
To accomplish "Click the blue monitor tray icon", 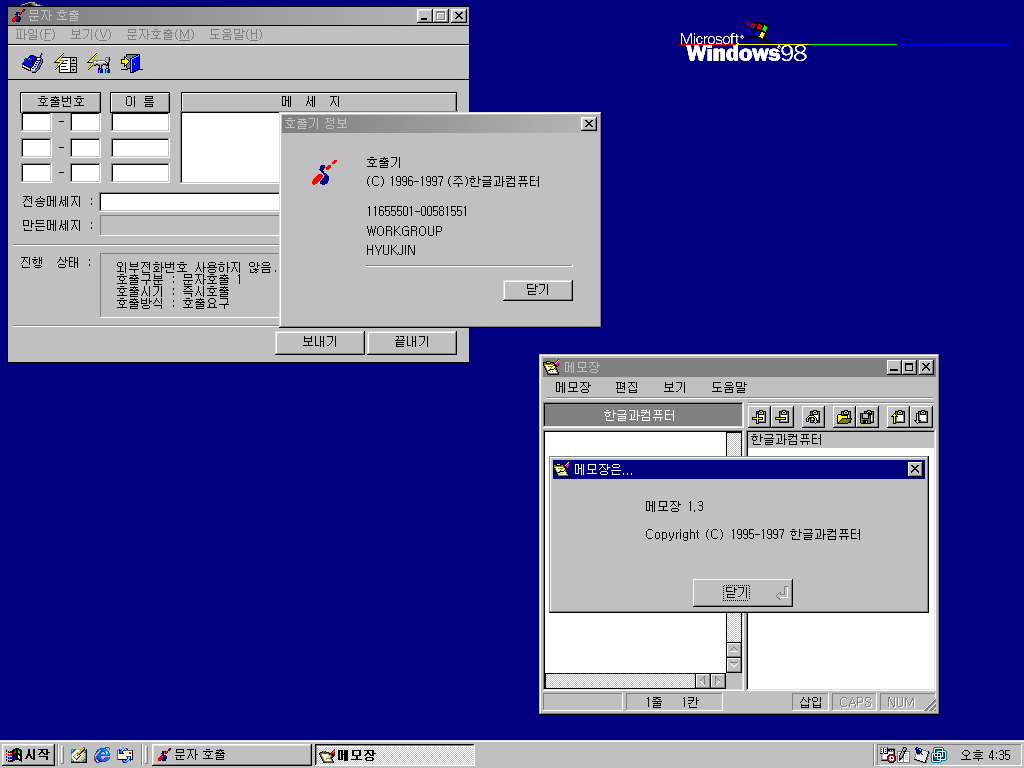I will click(939, 755).
